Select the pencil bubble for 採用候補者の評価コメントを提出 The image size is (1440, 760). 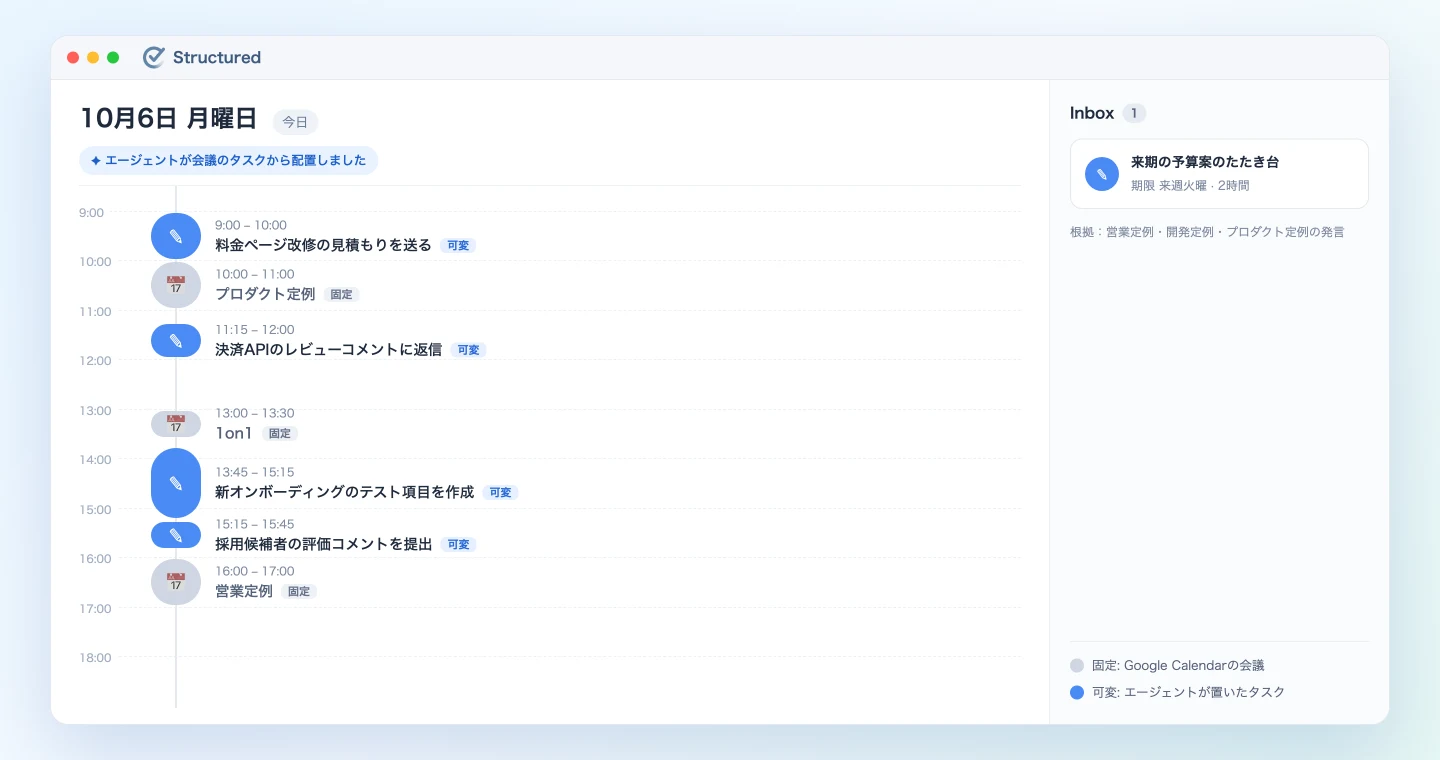(176, 535)
